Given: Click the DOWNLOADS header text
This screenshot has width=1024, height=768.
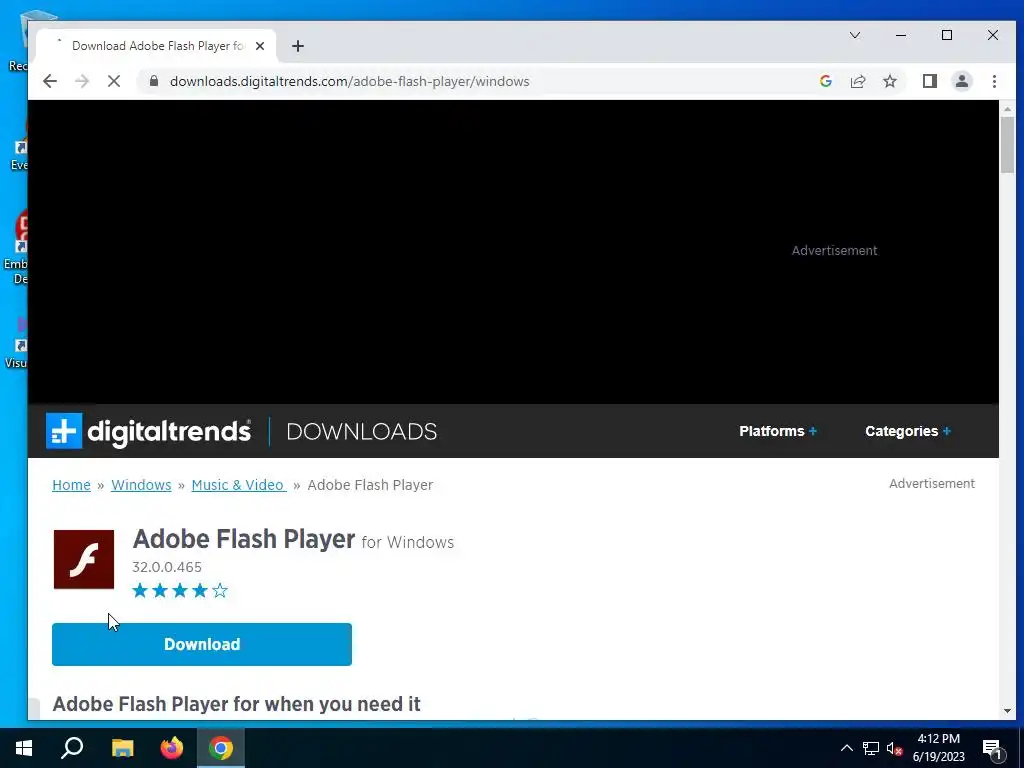Looking at the screenshot, I should click(x=362, y=432).
